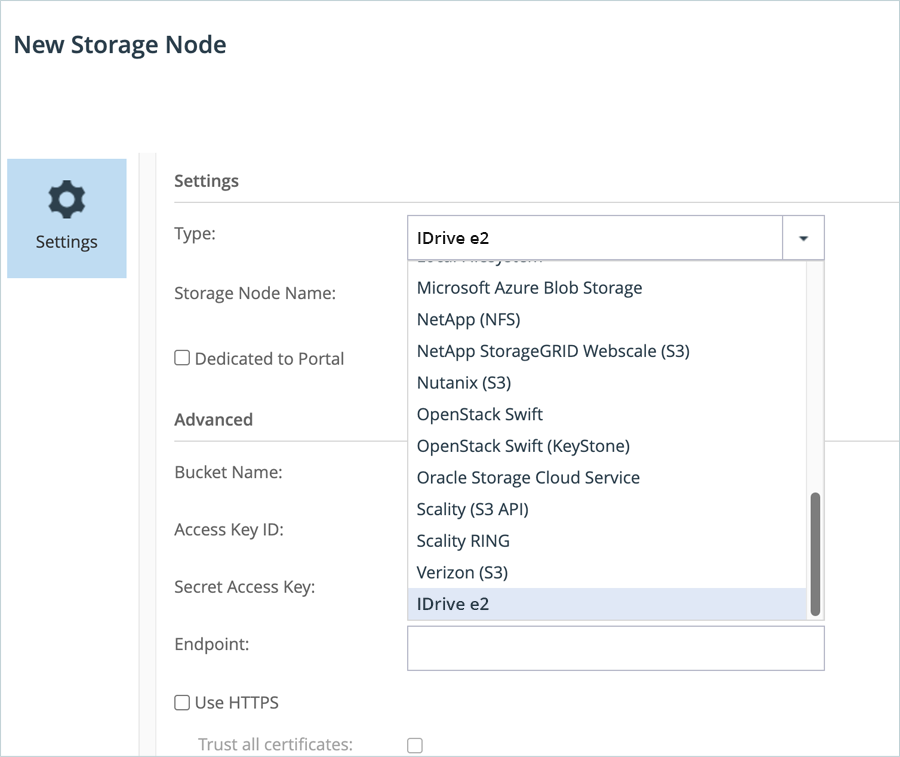Click the Type combo box field
The width and height of the screenshot is (900, 757).
point(595,239)
